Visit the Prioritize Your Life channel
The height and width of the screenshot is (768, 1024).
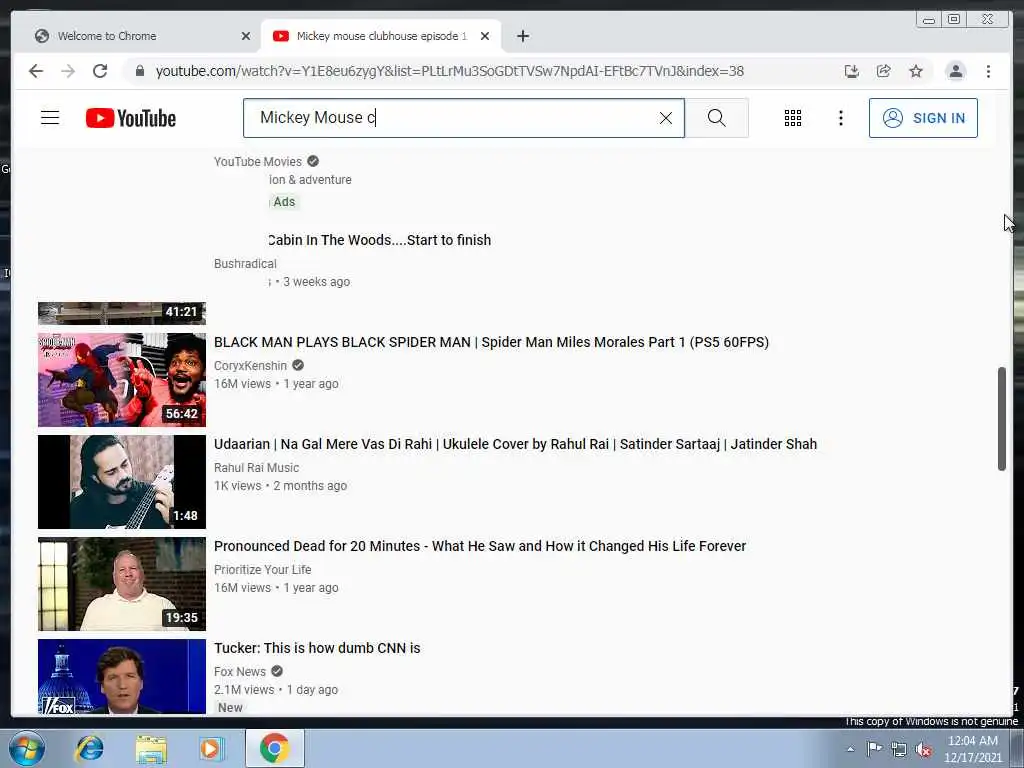pyautogui.click(x=263, y=569)
